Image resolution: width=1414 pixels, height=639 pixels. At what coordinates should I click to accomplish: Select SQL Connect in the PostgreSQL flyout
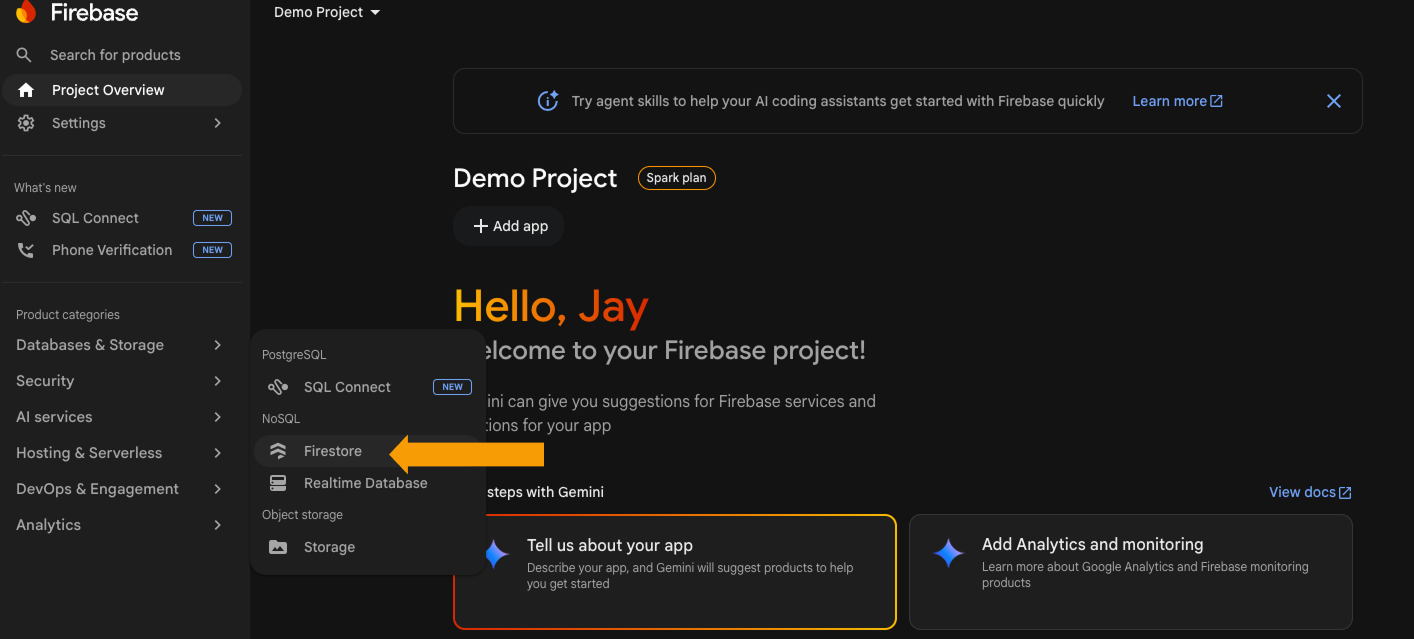(x=366, y=387)
